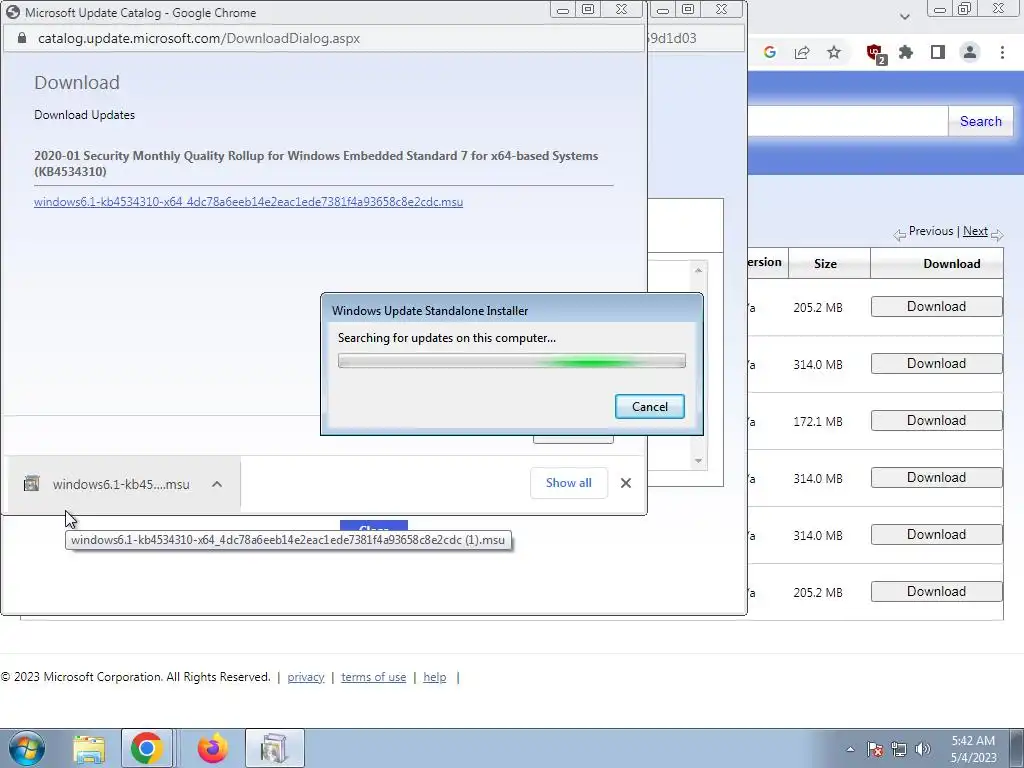Open the help link in footer
The image size is (1024, 768).
point(435,677)
